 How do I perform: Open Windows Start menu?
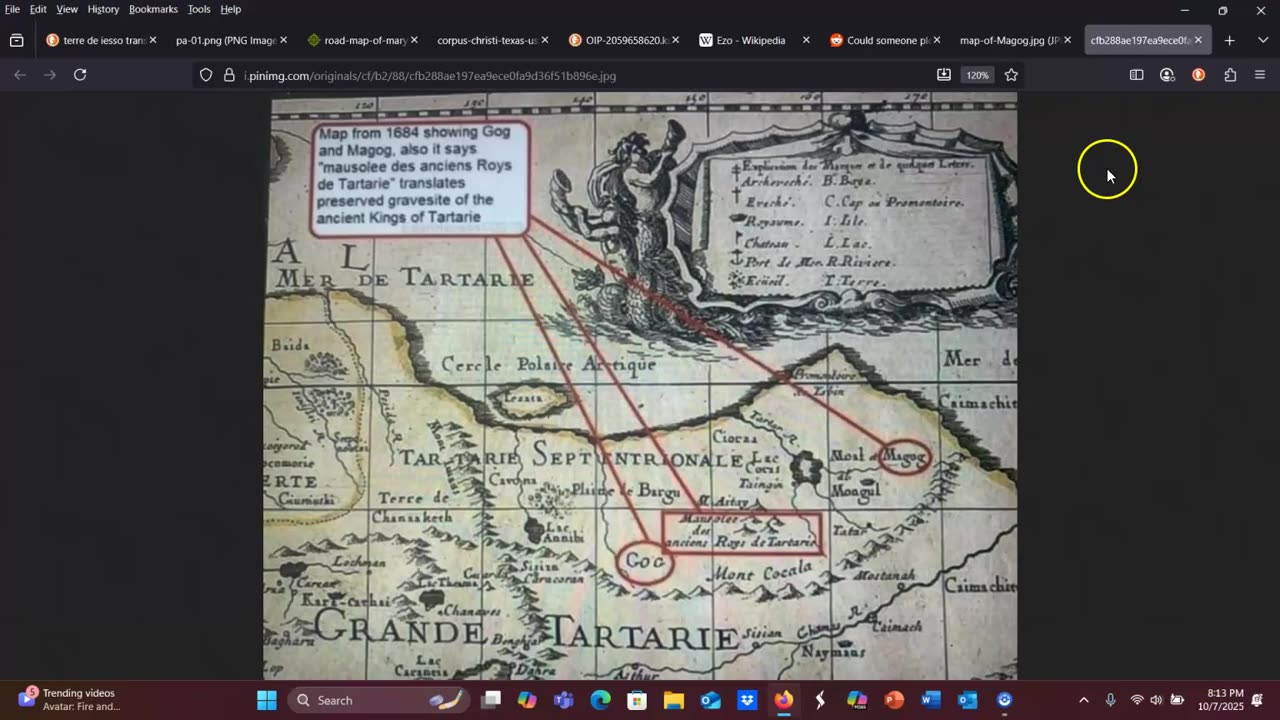pyautogui.click(x=267, y=700)
